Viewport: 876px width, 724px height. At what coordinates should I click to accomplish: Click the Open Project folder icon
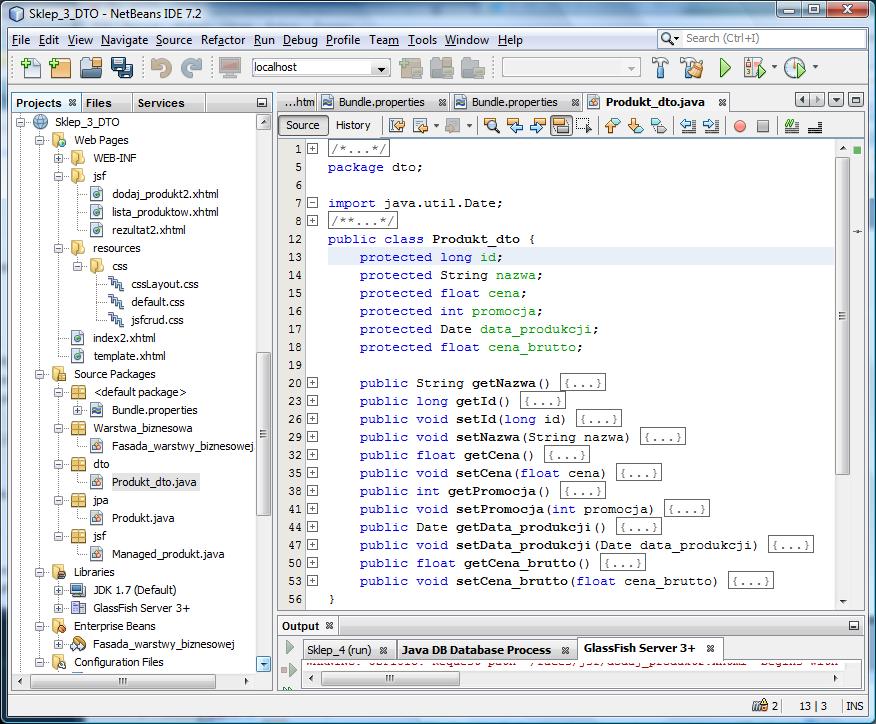point(91,68)
